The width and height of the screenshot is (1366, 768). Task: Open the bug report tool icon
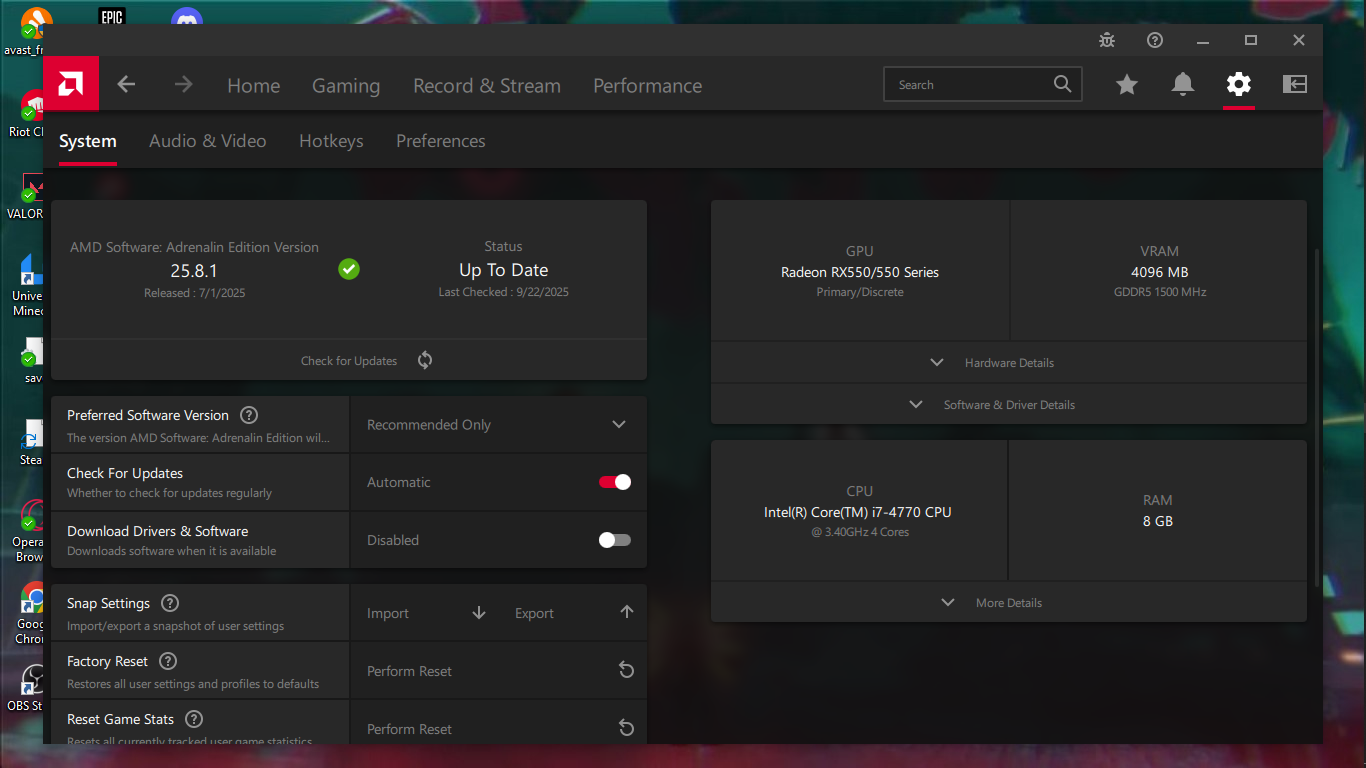(1107, 40)
